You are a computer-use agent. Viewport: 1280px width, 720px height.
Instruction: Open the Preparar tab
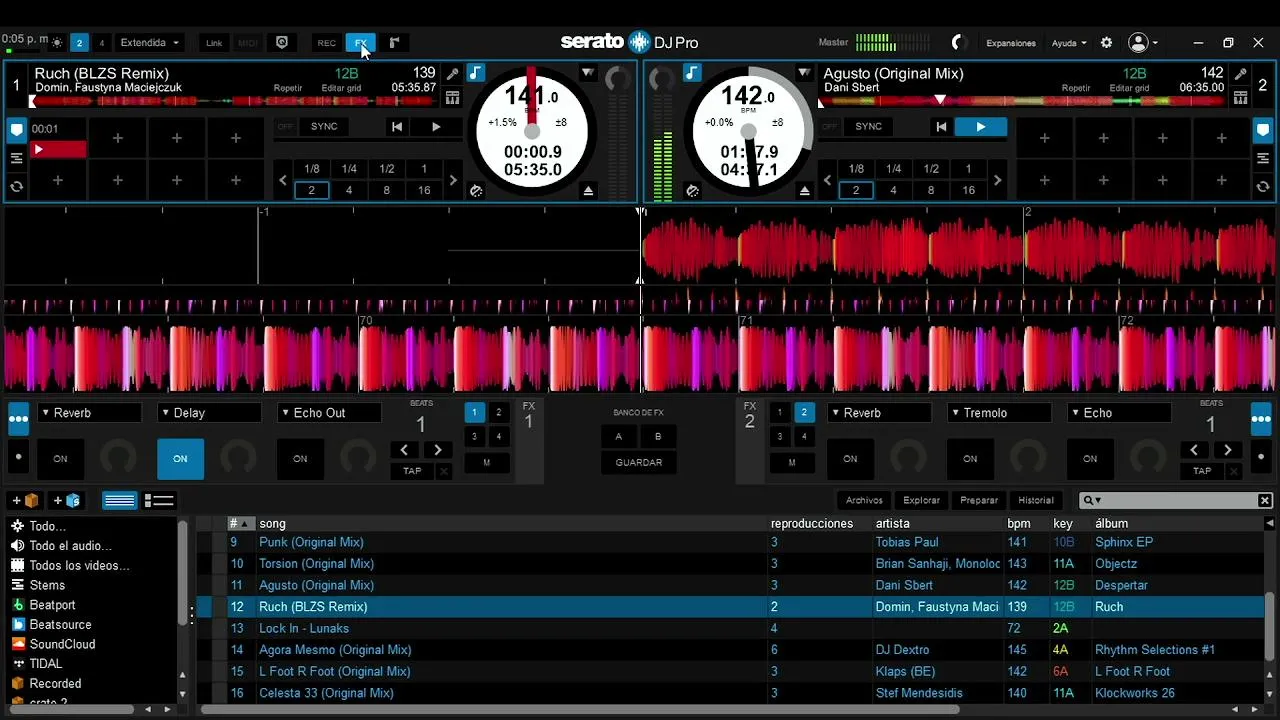click(x=979, y=500)
